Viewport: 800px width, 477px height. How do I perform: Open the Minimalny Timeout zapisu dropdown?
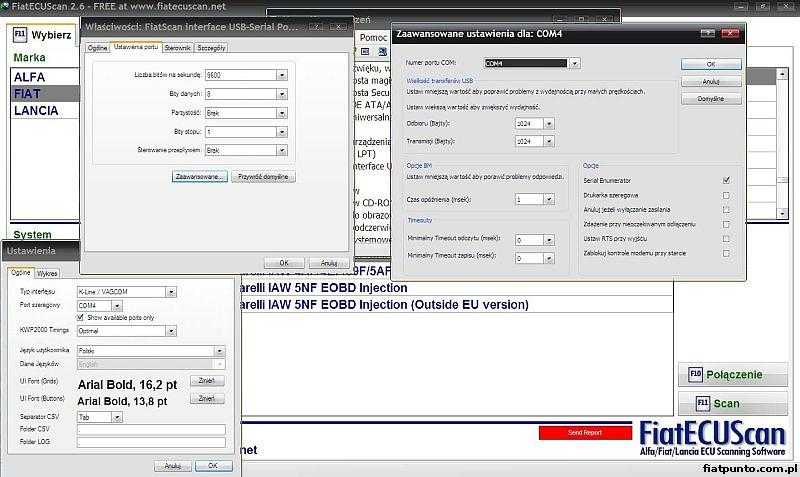point(549,259)
